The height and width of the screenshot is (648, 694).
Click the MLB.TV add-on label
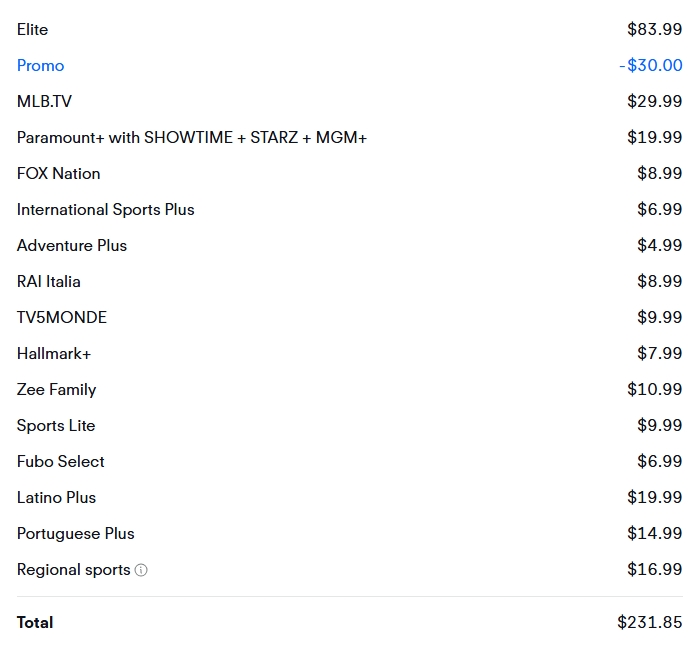44,102
